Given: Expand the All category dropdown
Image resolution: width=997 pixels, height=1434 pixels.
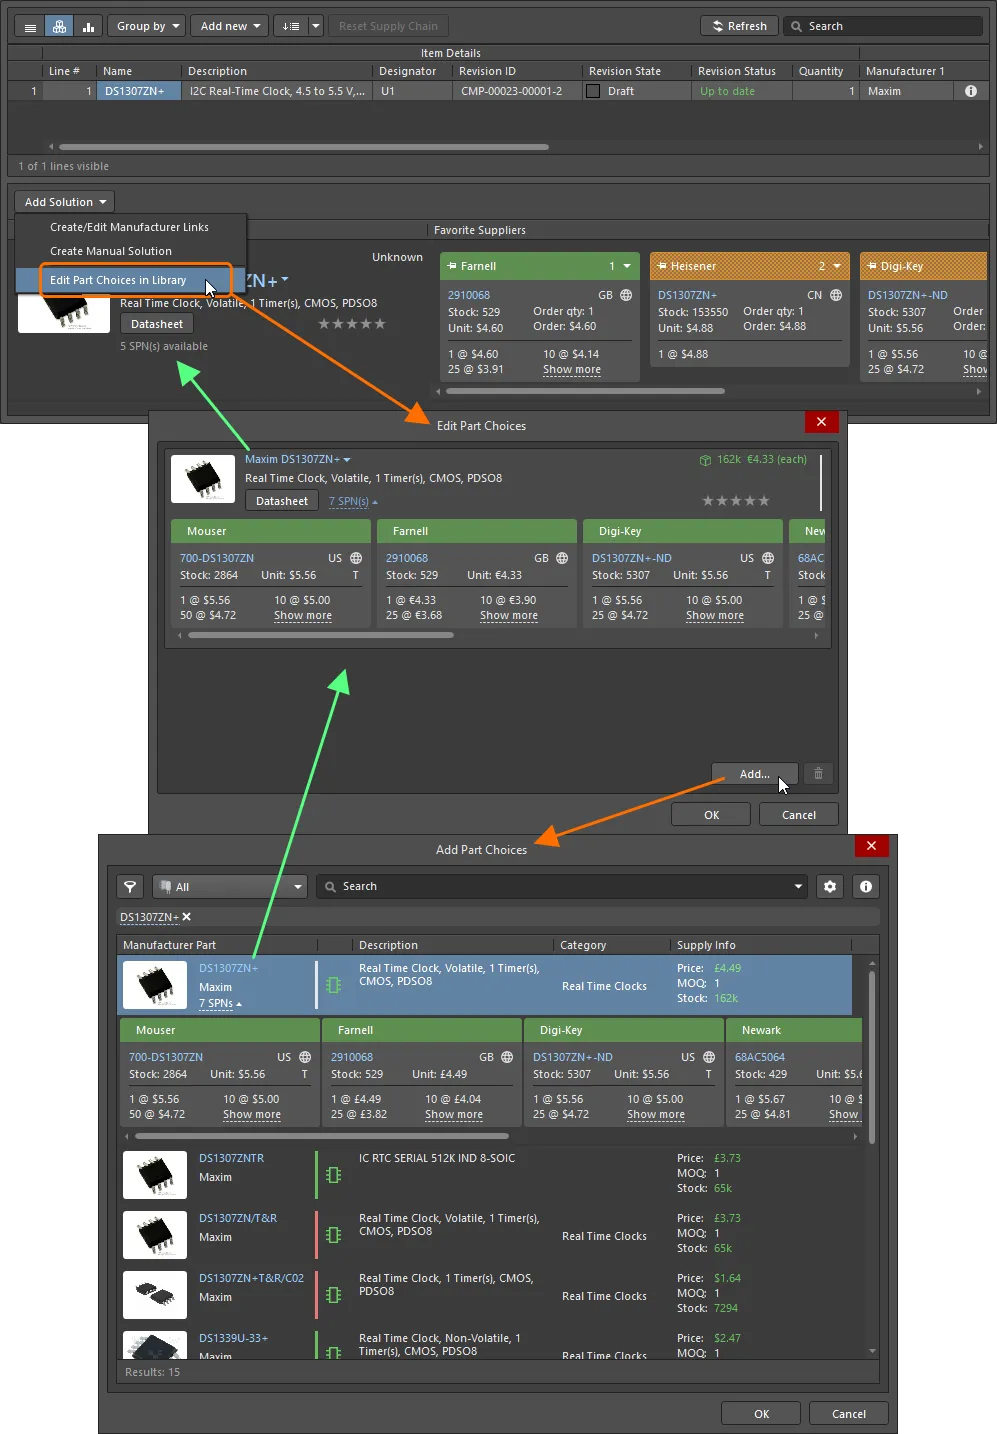Looking at the screenshot, I should (x=229, y=886).
